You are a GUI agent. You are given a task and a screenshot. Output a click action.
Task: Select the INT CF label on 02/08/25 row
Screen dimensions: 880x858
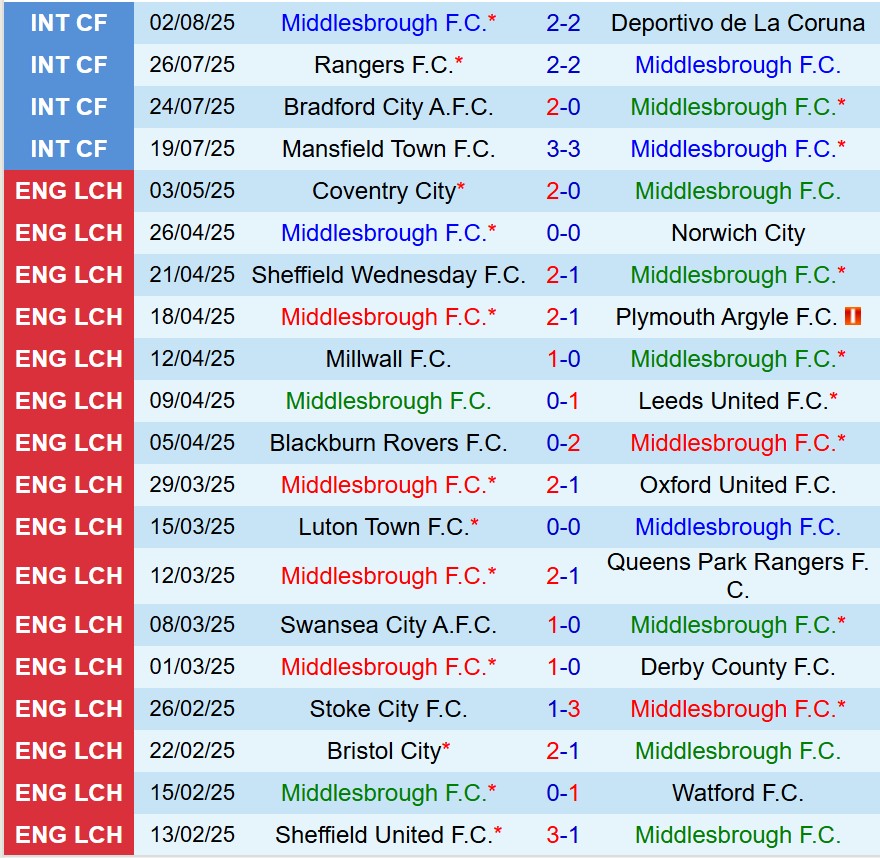click(x=69, y=23)
